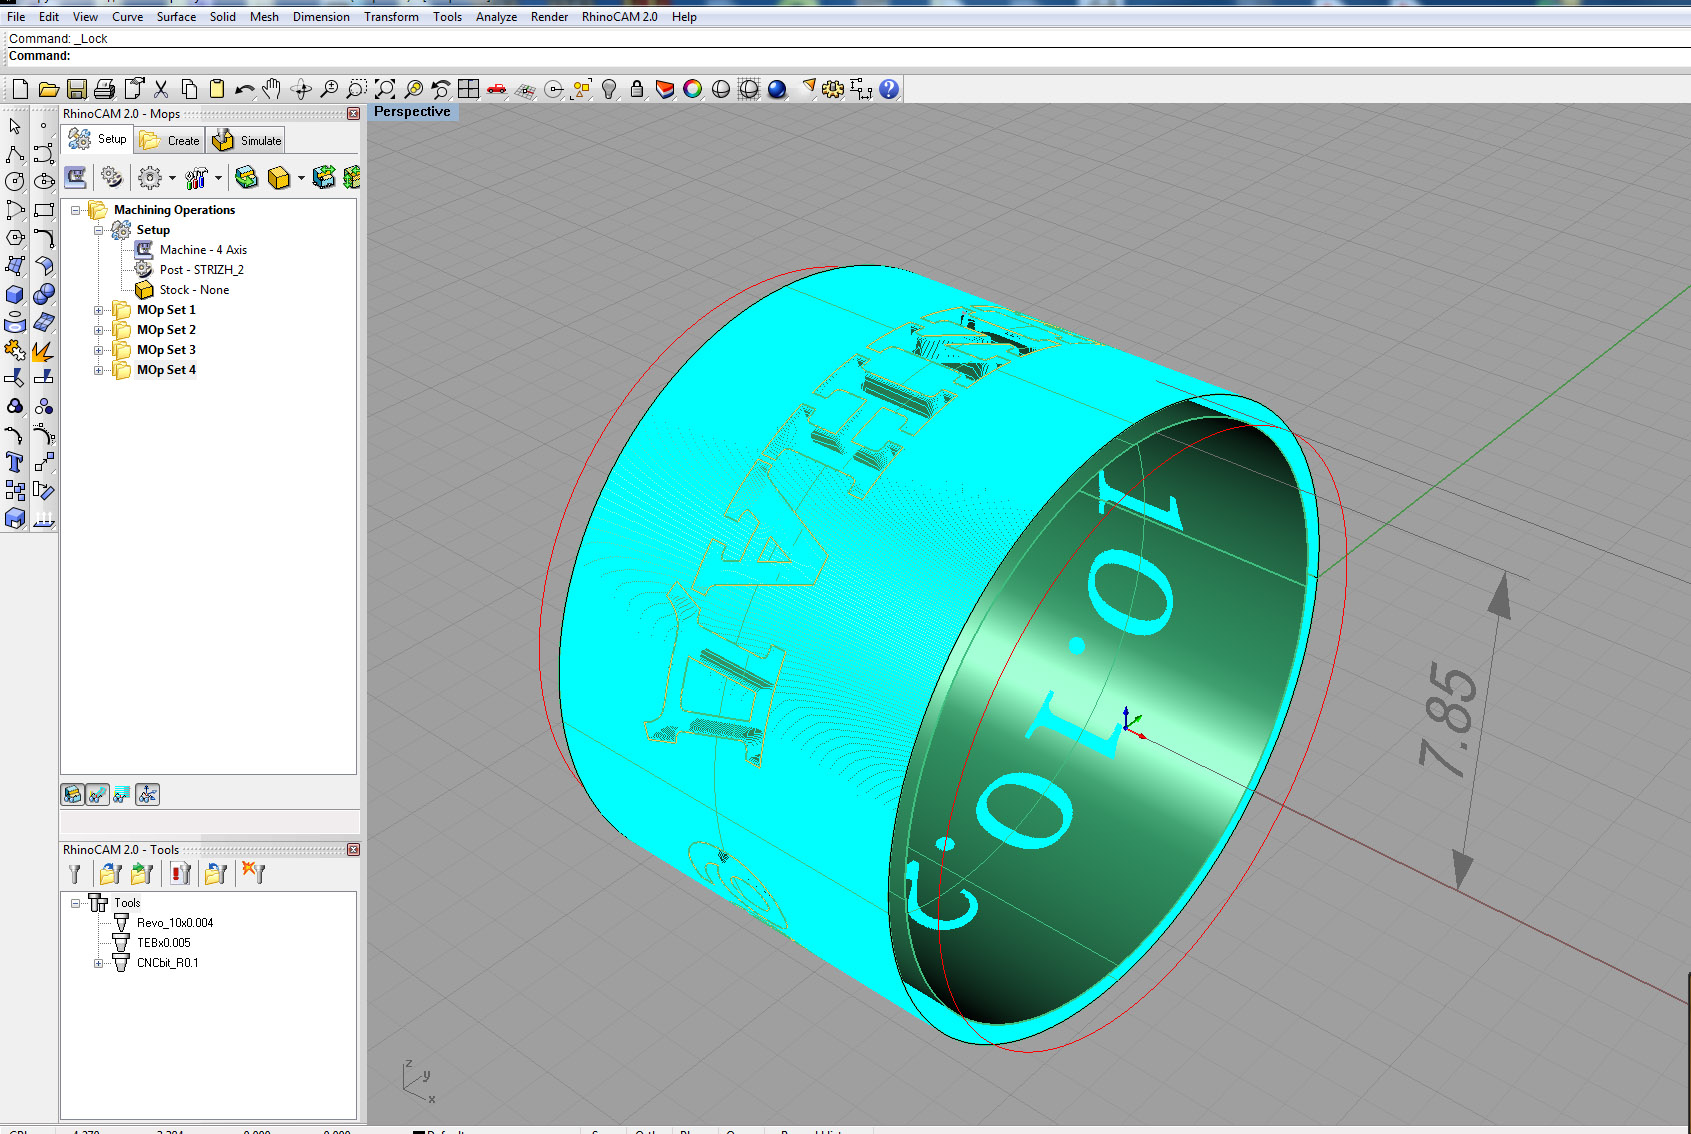Image resolution: width=1691 pixels, height=1134 pixels.
Task: Toggle toolpath visibility button below tree
Action: coord(97,795)
